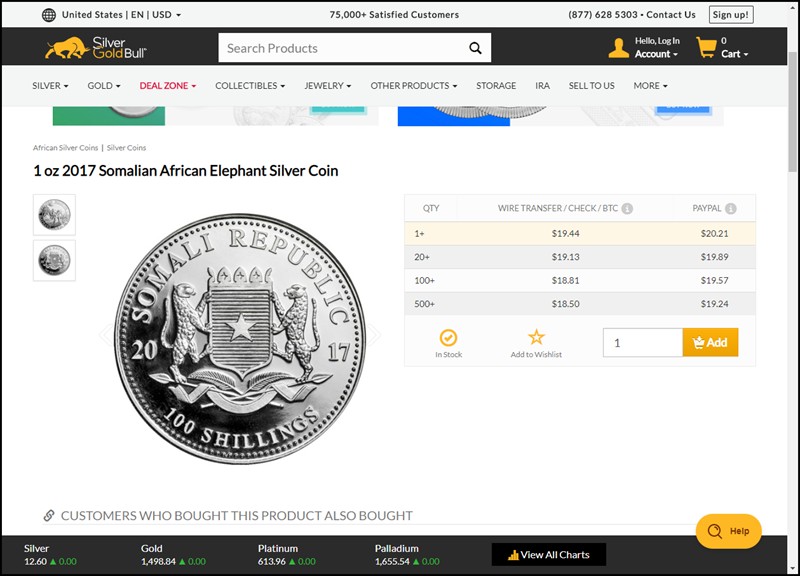Follow the Silver Coins breadcrumb
This screenshot has height=576, width=800.
126,148
